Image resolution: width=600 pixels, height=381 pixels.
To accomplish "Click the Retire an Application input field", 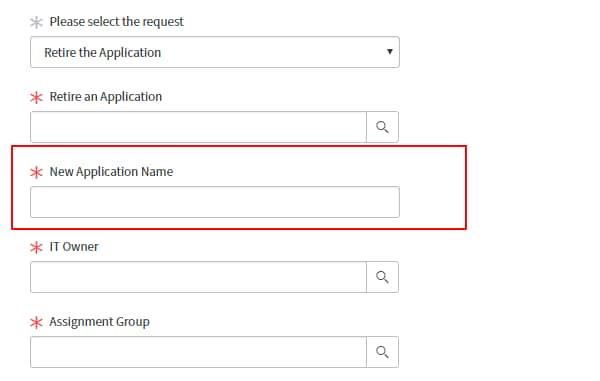I will [x=198, y=127].
